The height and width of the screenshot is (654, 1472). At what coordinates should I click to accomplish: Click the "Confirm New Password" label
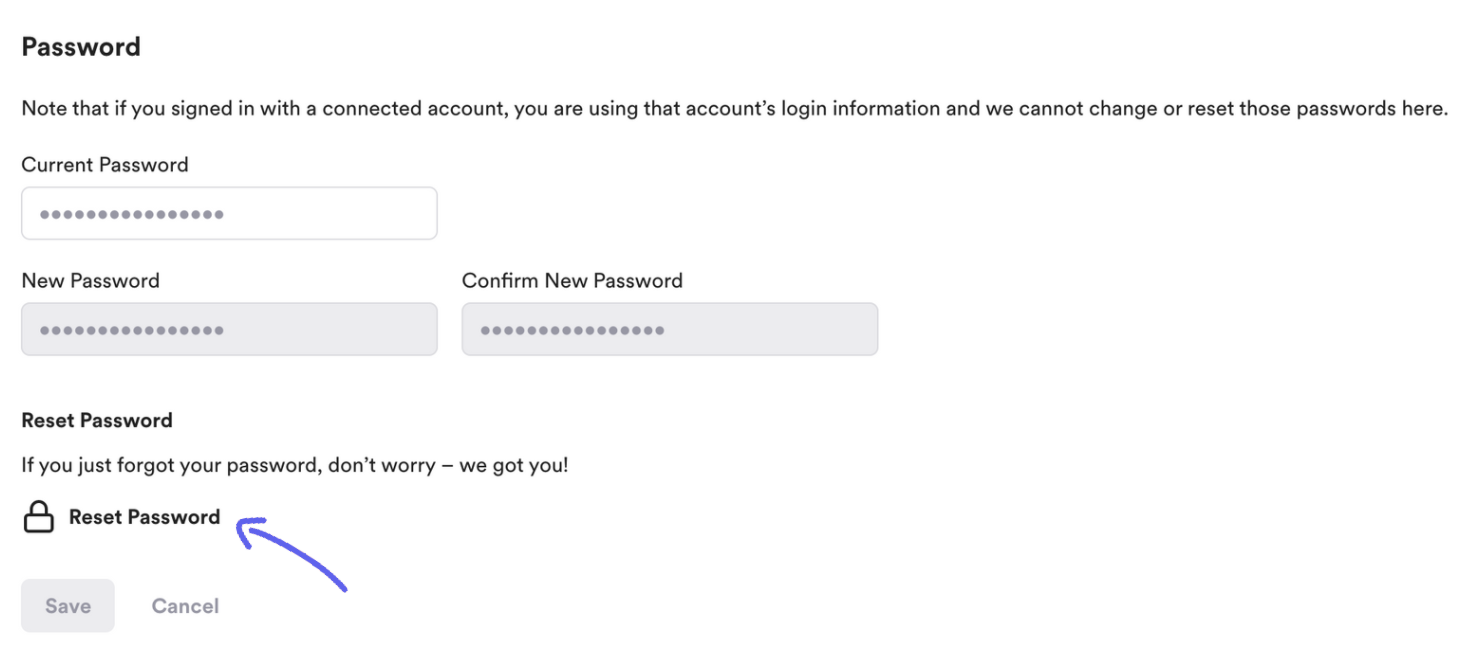tap(572, 281)
